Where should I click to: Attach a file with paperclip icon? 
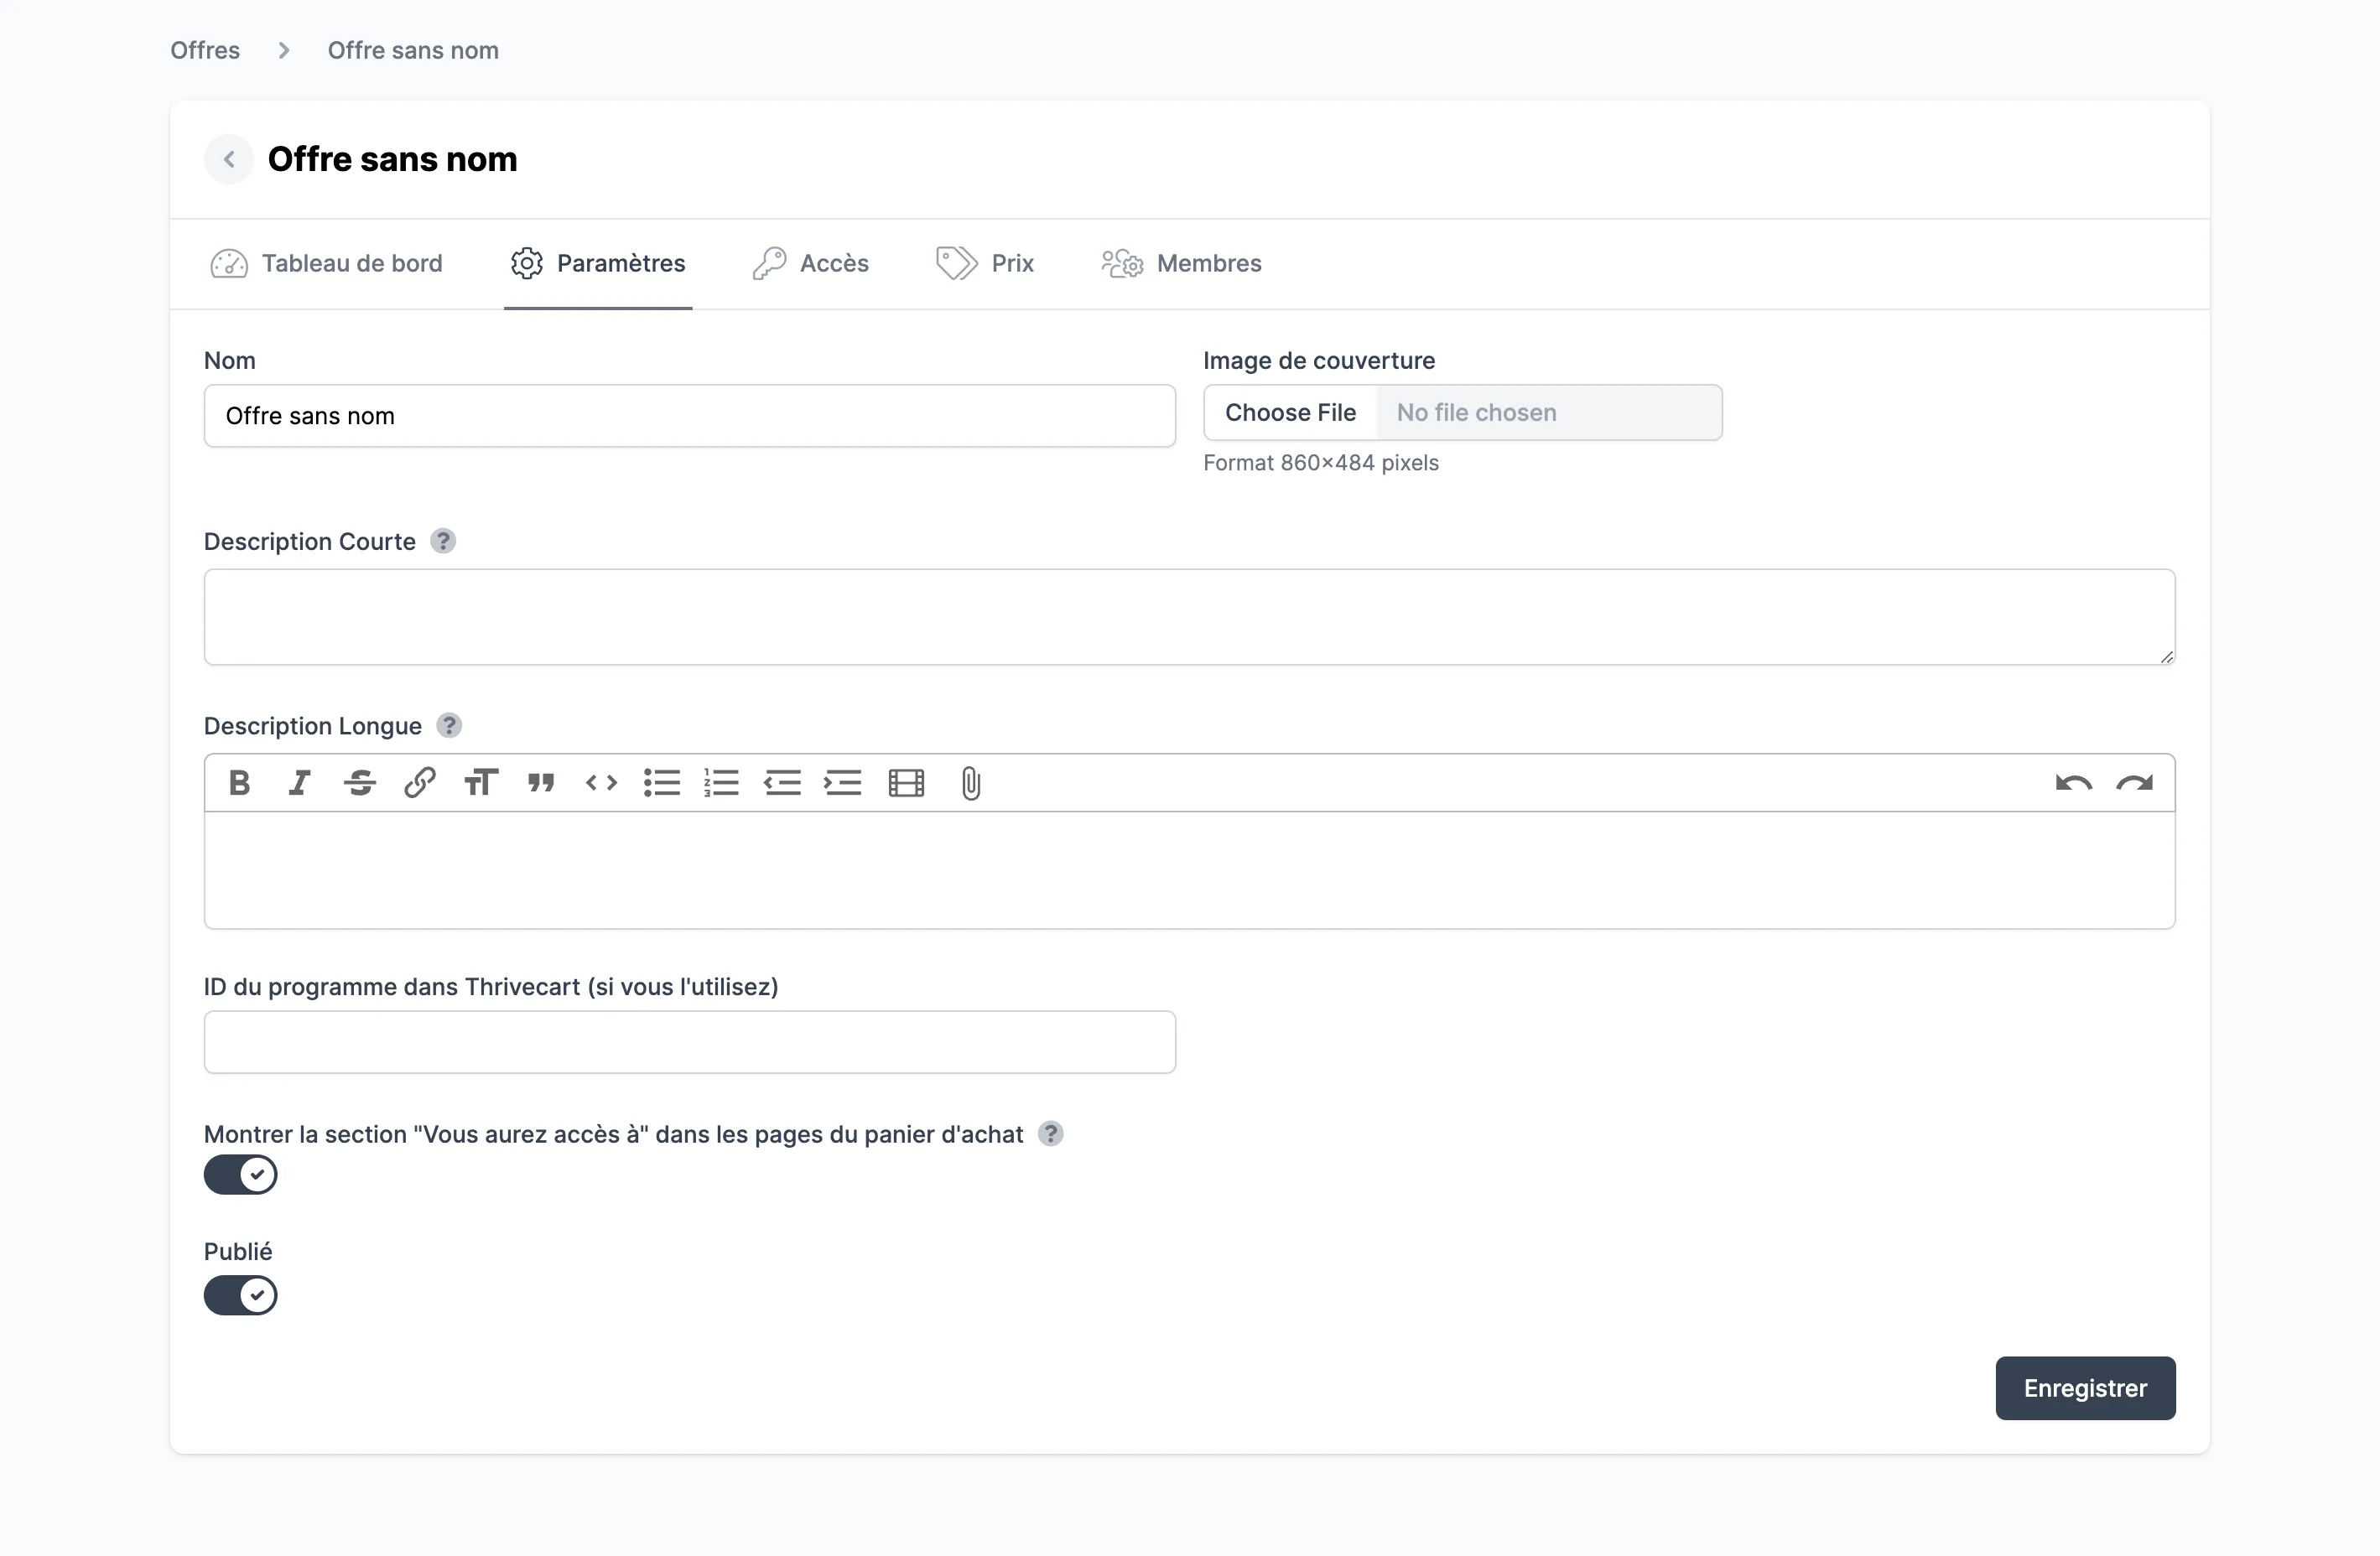(x=971, y=783)
